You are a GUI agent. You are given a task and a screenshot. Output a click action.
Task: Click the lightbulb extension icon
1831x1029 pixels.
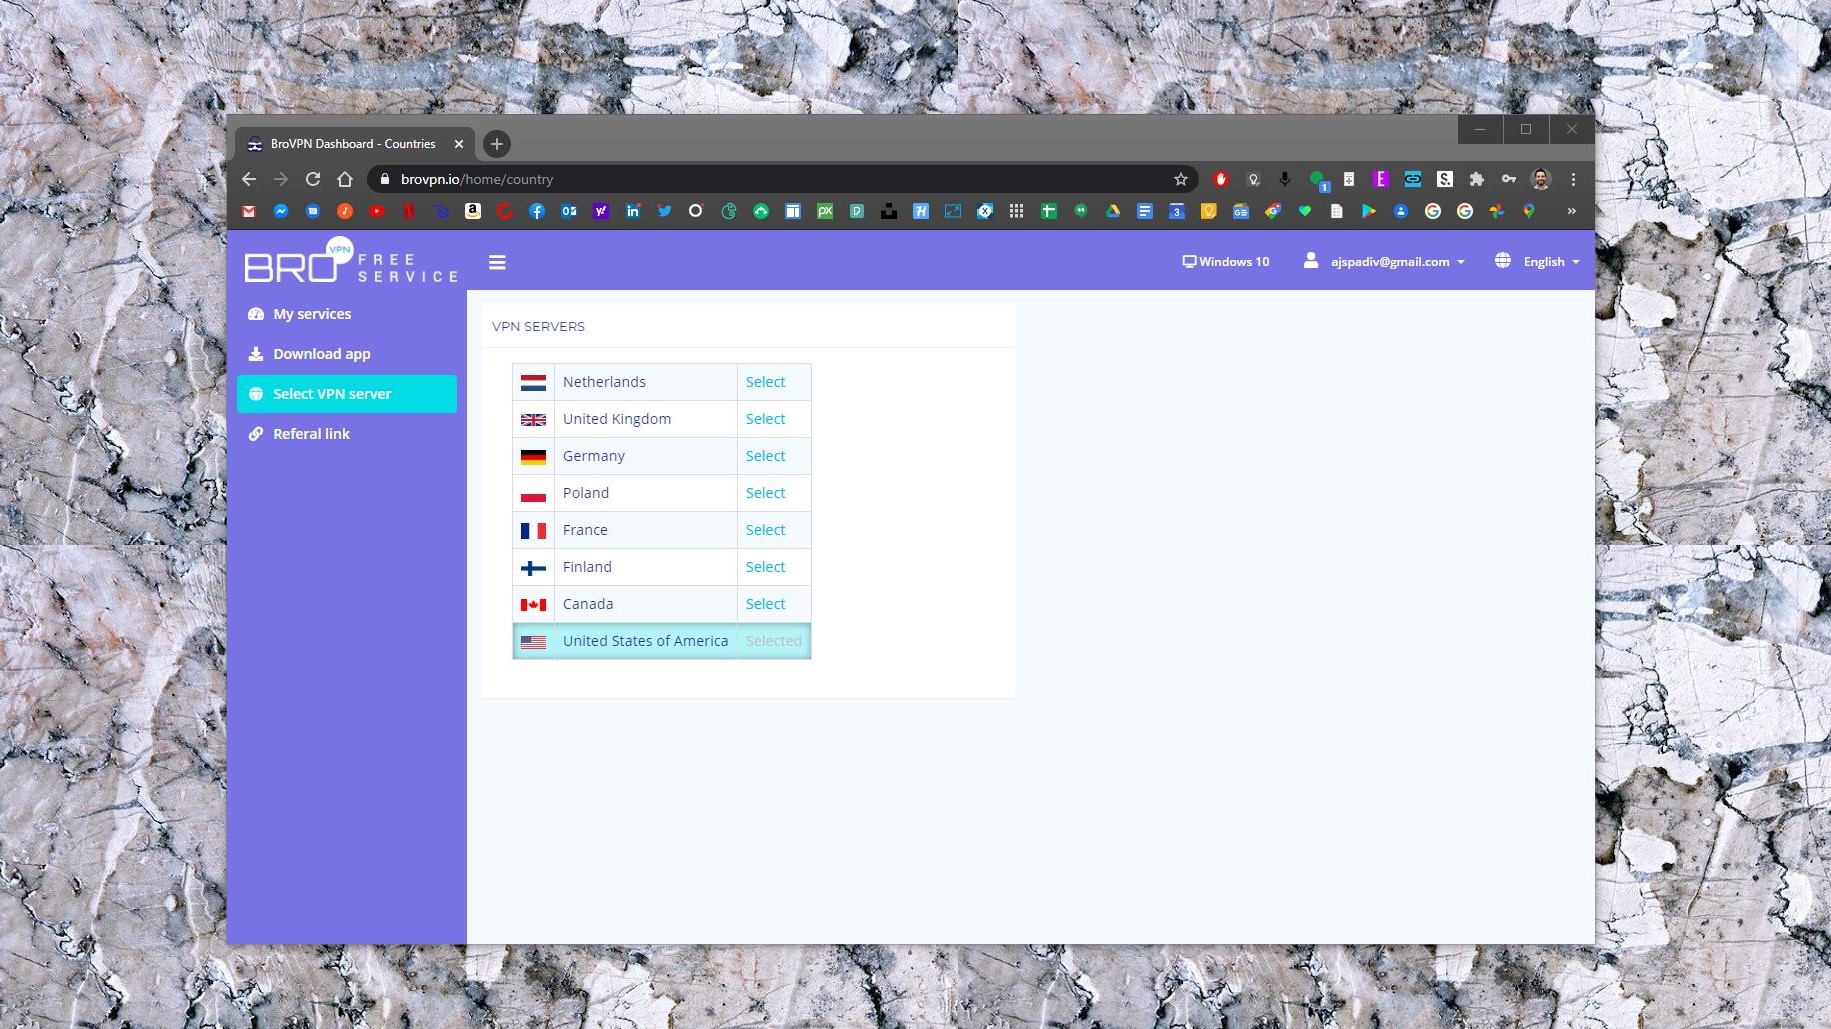[x=1253, y=179]
